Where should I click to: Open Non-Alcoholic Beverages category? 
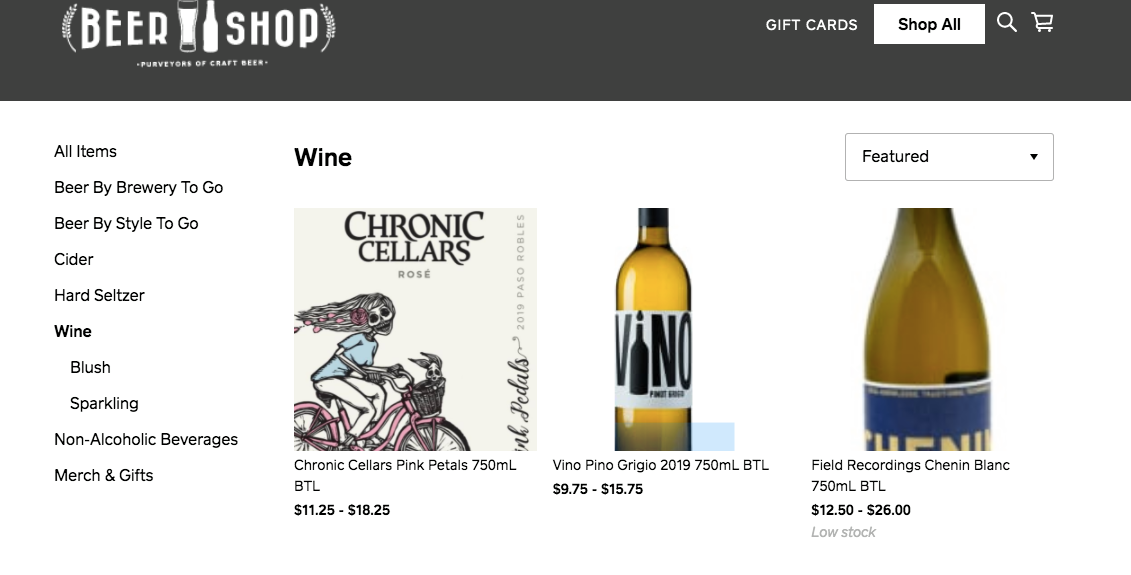[146, 439]
